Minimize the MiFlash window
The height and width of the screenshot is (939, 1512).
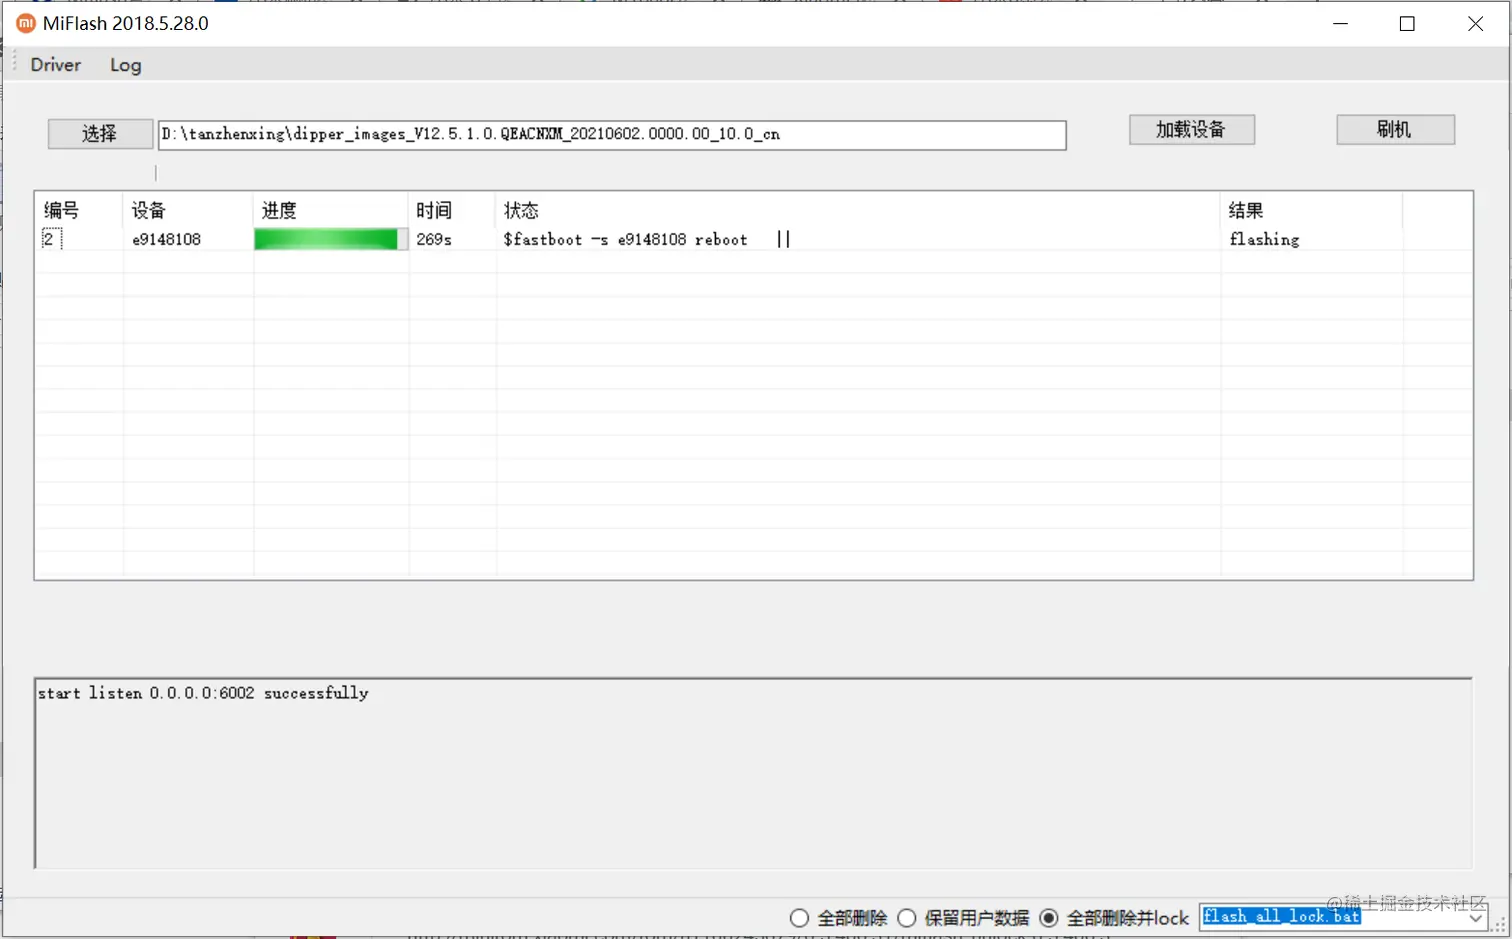1341,23
